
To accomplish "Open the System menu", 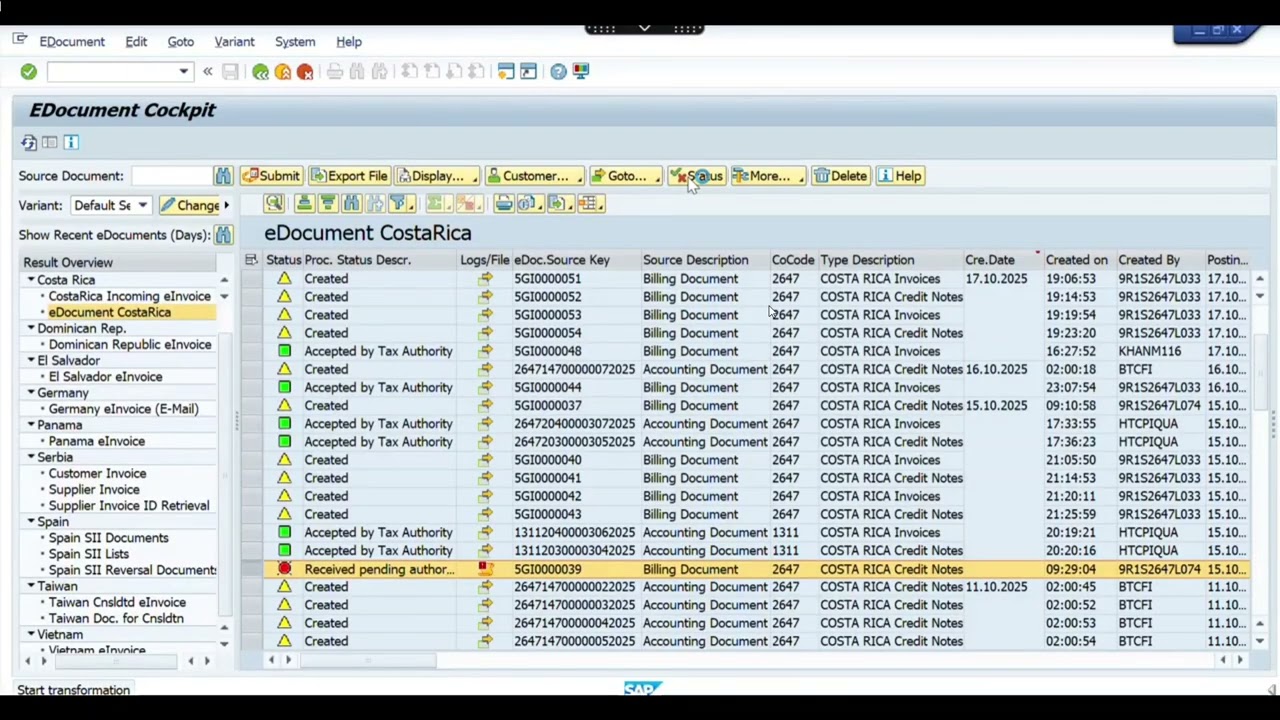I will (295, 42).
